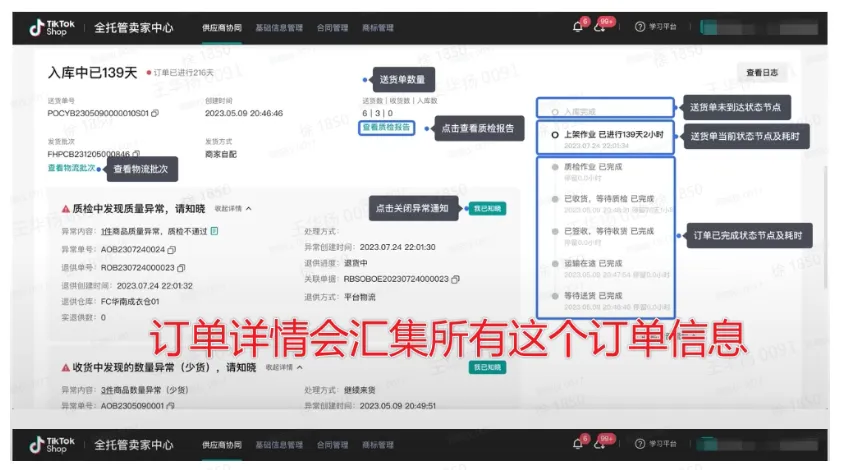Copy delivery number POCYB2305090000010S01

pyautogui.click(x=155, y=113)
